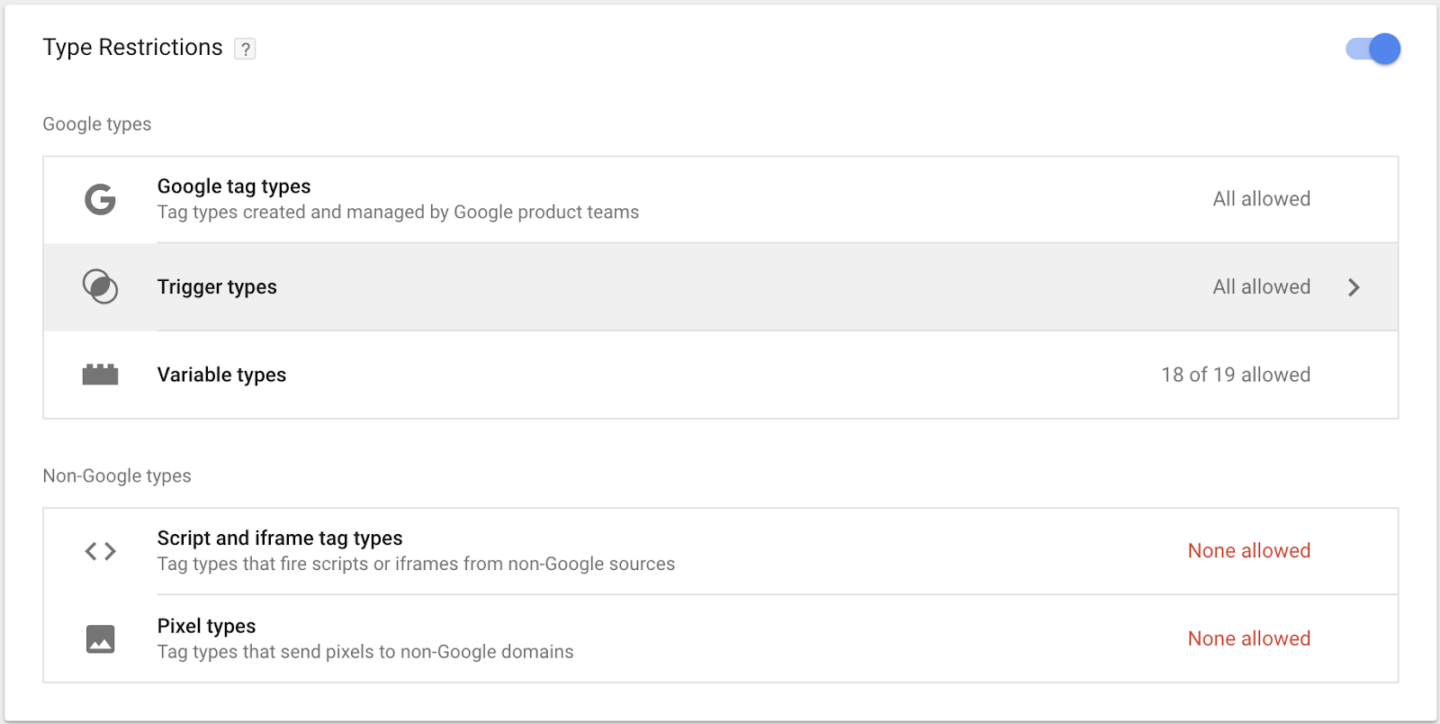Click the Google tag types description text

pos(398,212)
